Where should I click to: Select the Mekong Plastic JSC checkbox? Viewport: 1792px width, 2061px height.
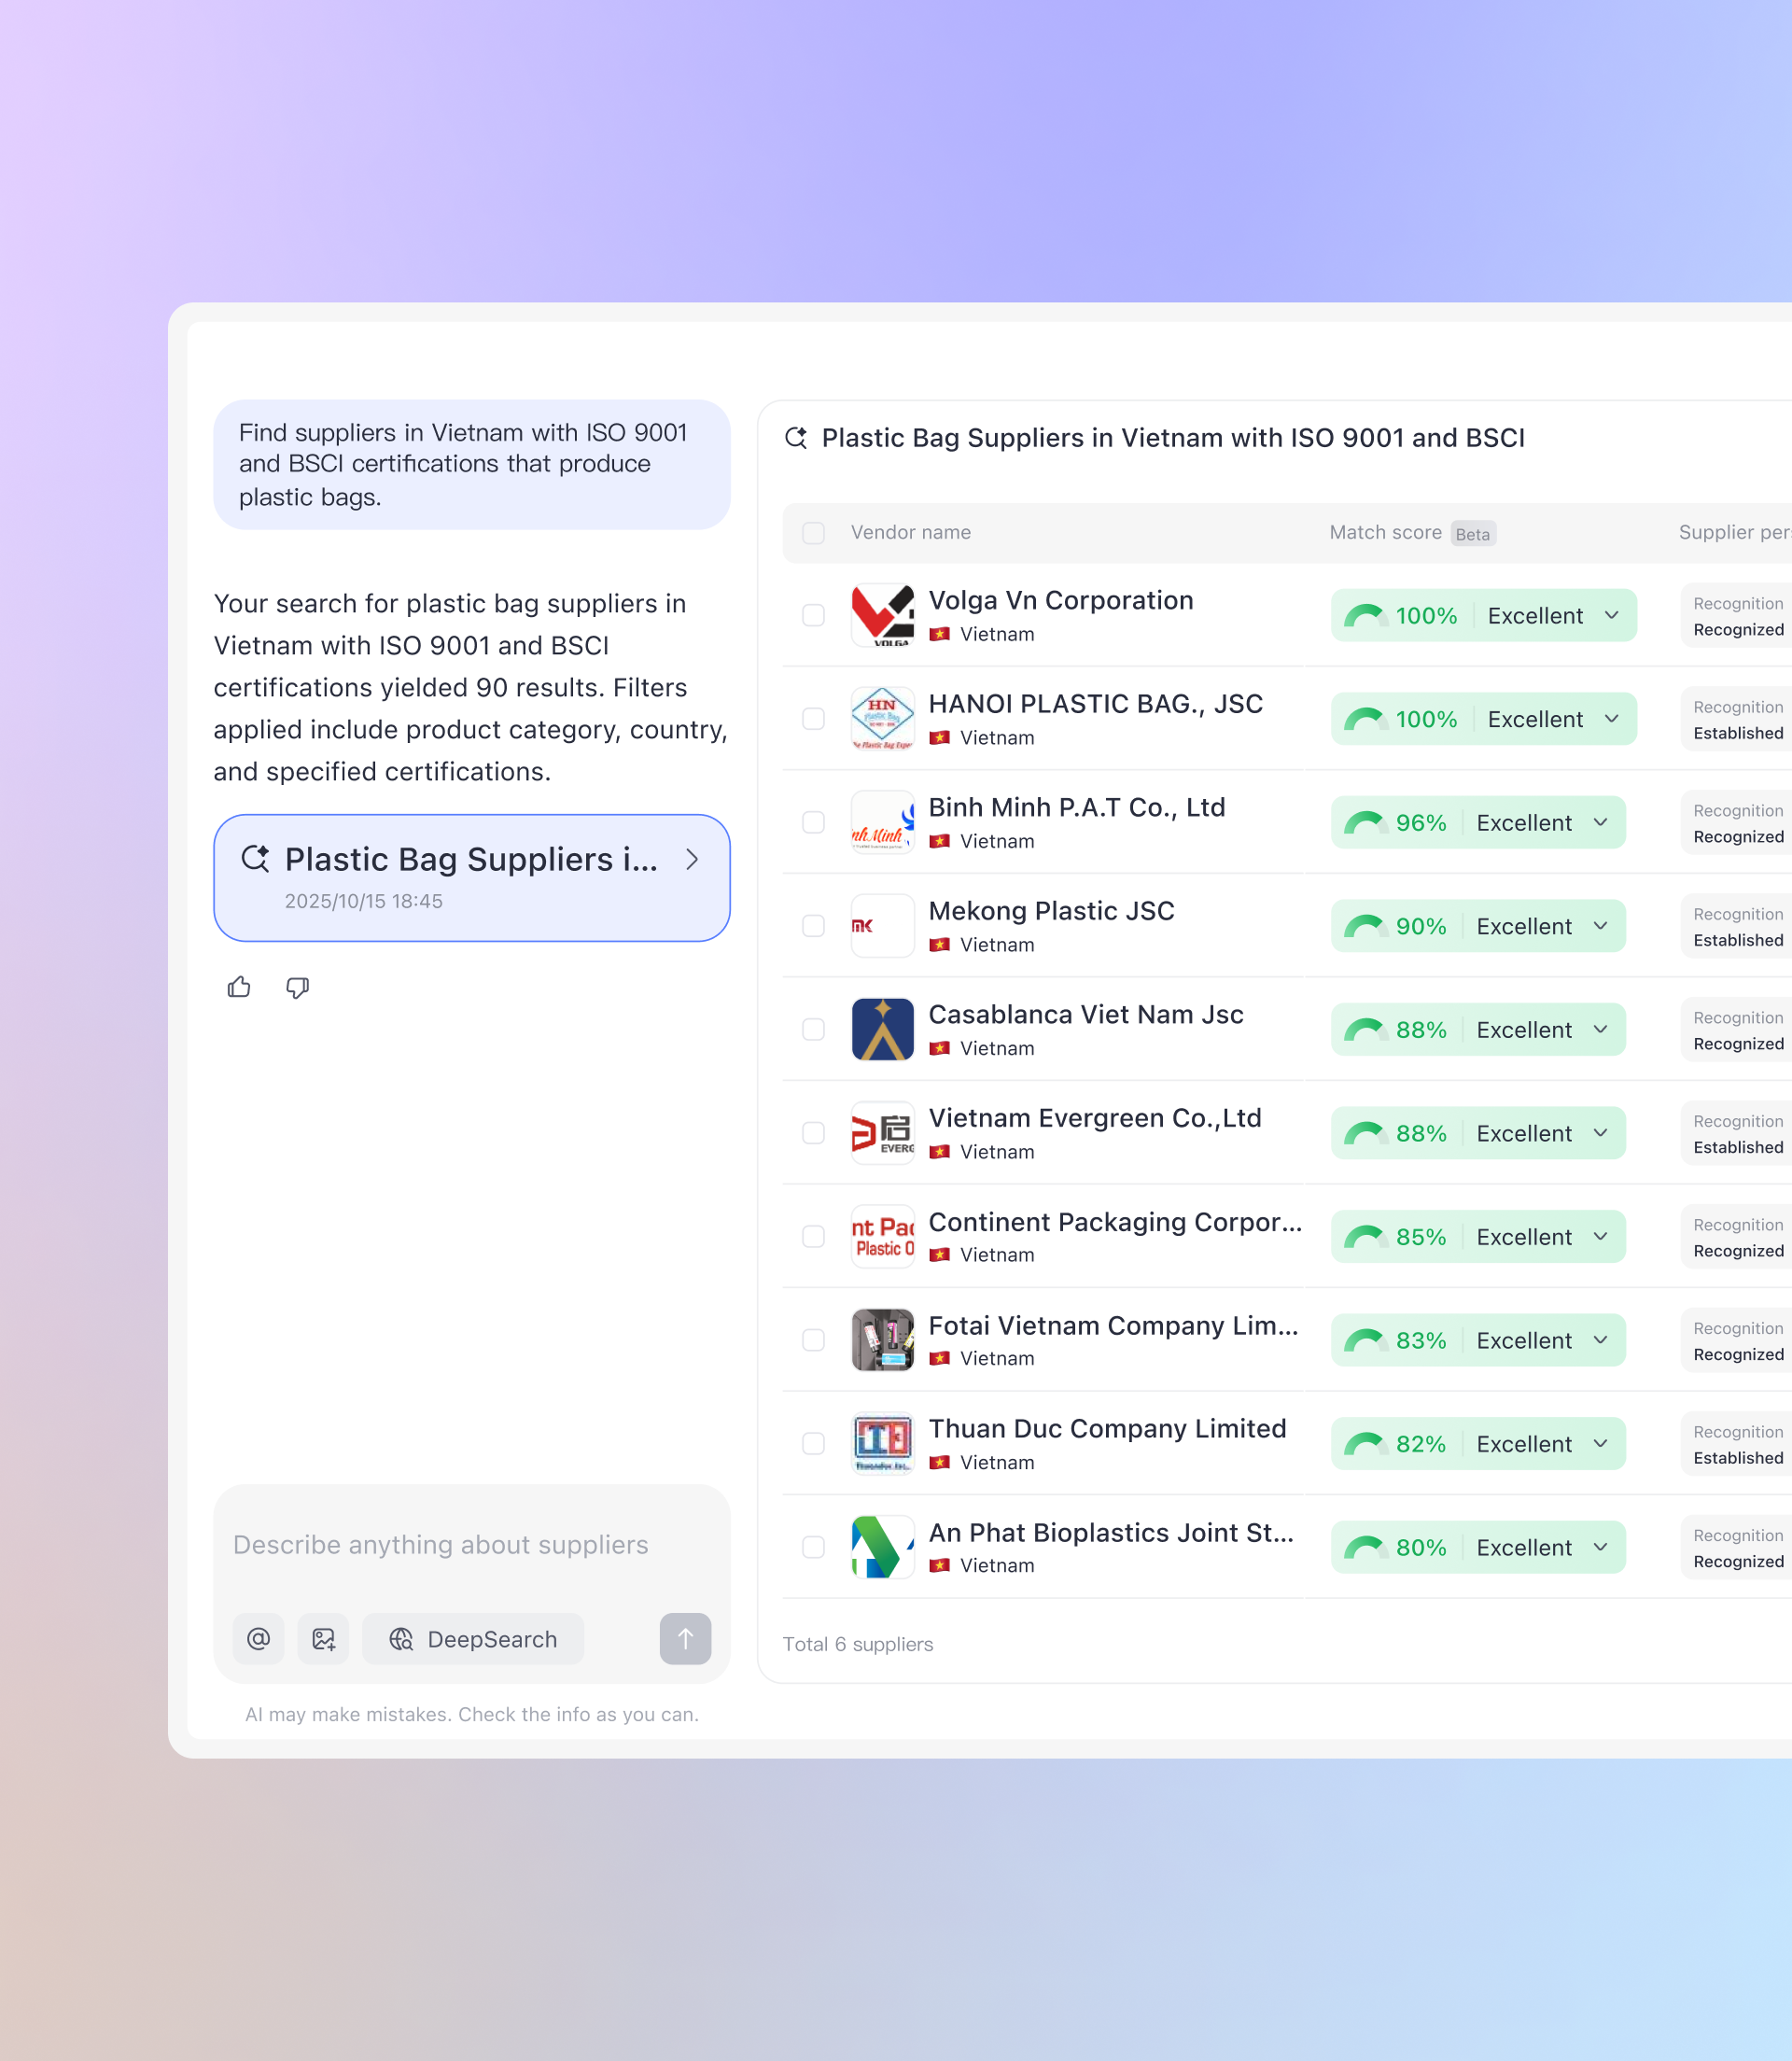(x=813, y=925)
